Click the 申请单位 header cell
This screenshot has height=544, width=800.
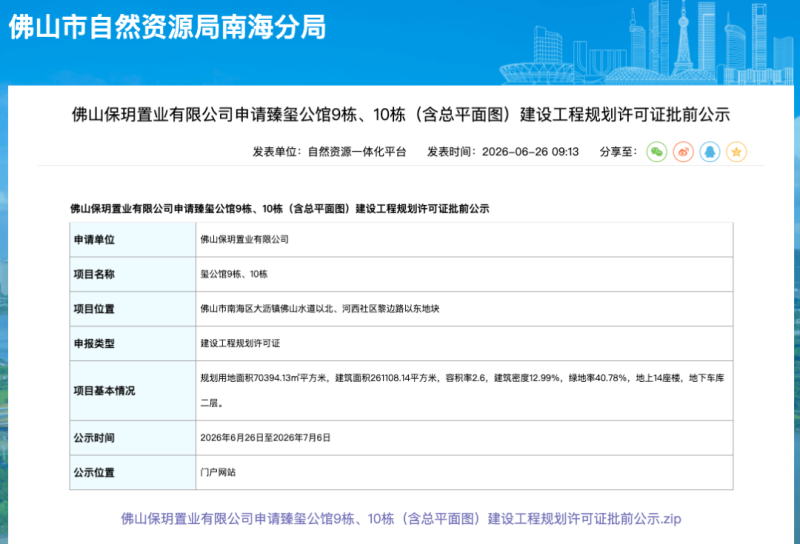pyautogui.click(x=133, y=239)
